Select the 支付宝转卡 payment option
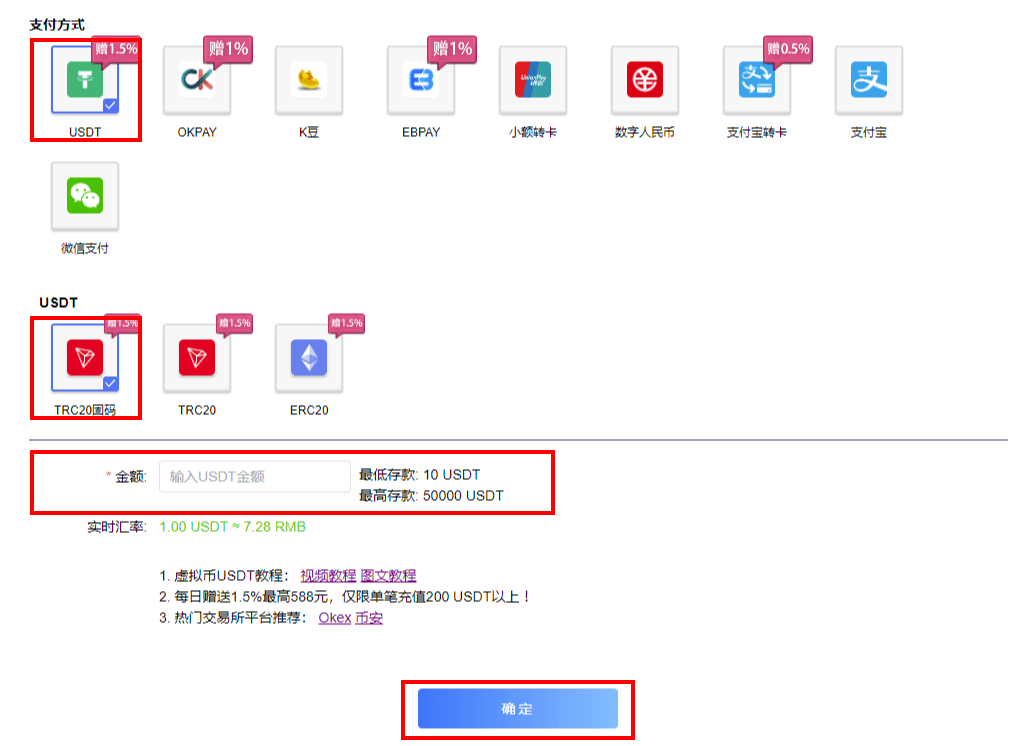Viewport: 1035px width, 746px height. click(x=757, y=80)
